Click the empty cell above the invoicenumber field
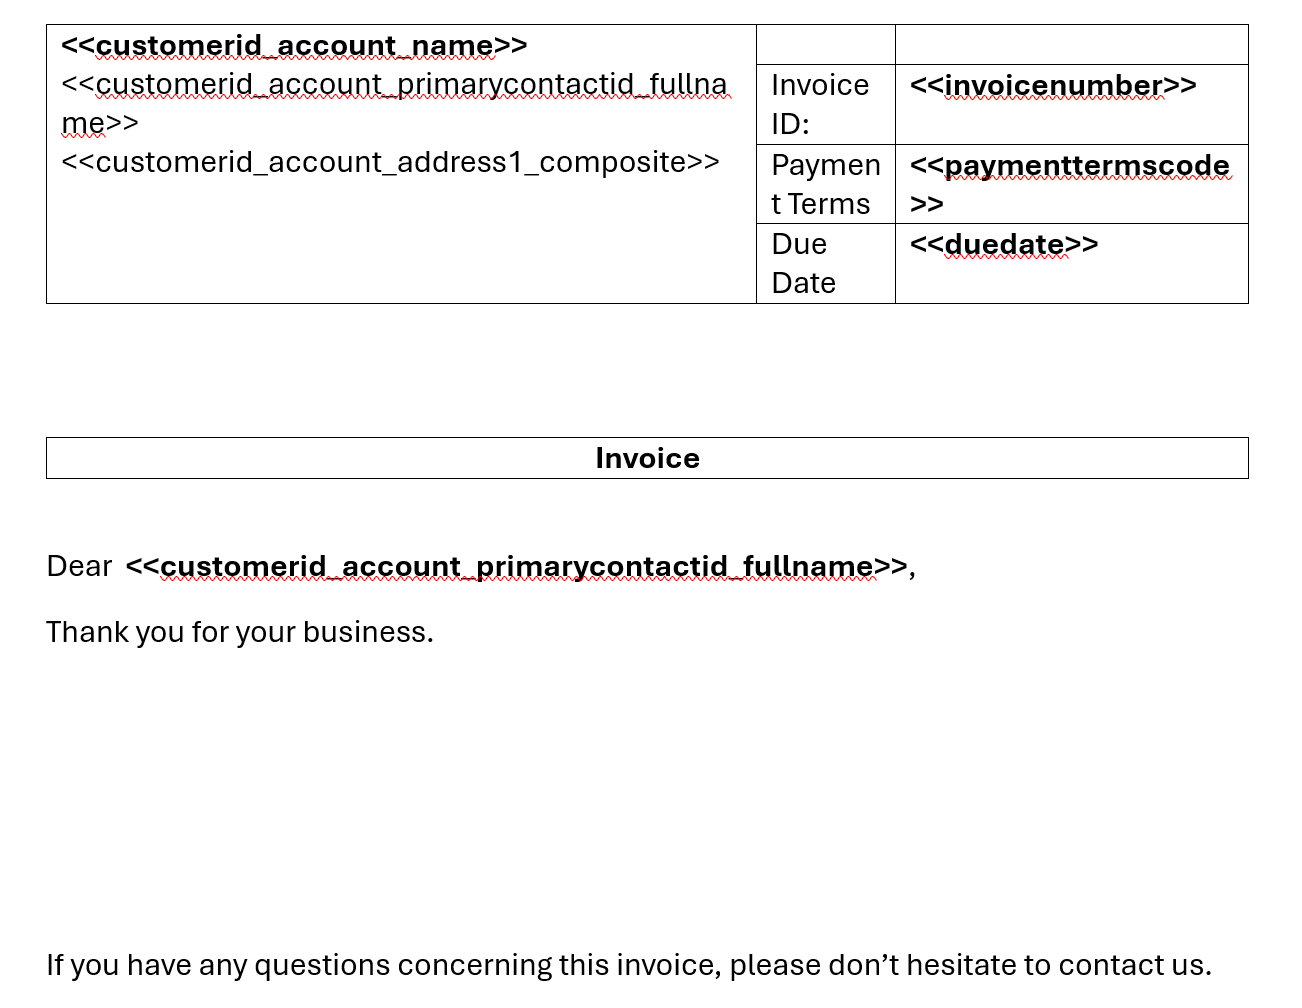1302x1008 pixels. [1071, 45]
